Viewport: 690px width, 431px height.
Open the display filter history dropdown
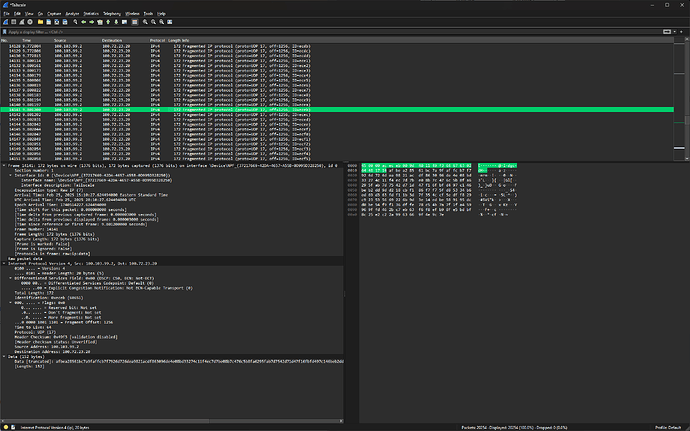click(675, 32)
